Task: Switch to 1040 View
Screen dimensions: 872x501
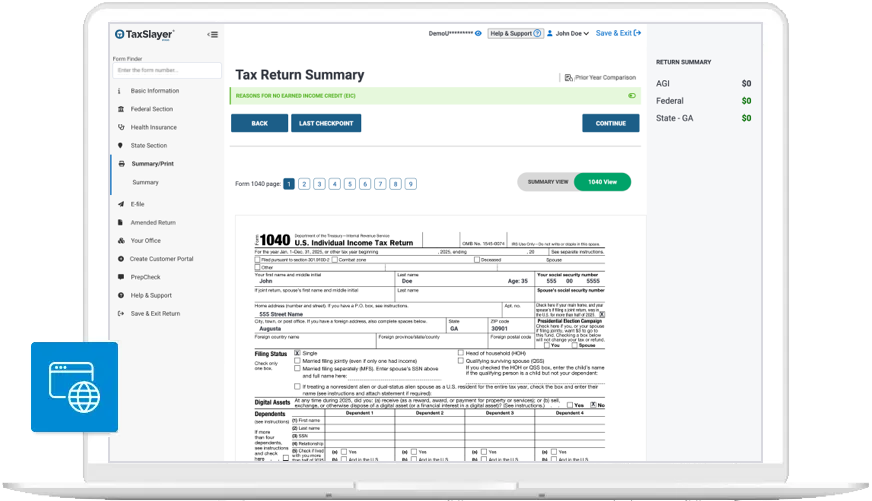Action: [x=609, y=182]
